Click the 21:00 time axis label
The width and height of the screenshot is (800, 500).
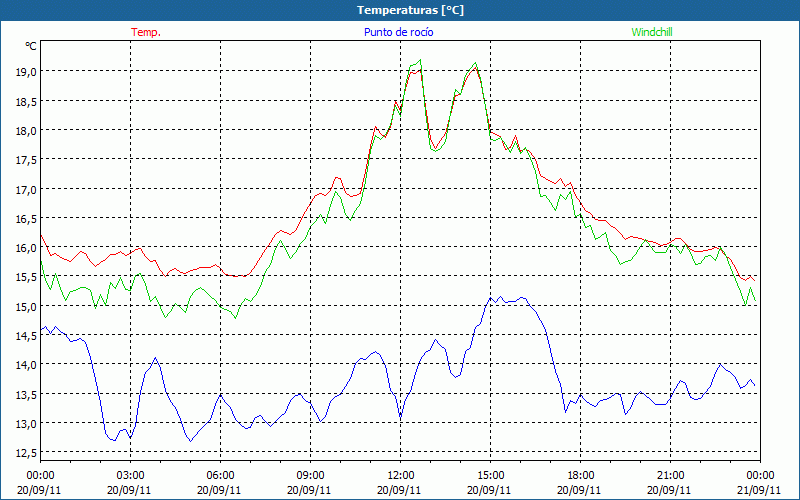click(x=670, y=476)
